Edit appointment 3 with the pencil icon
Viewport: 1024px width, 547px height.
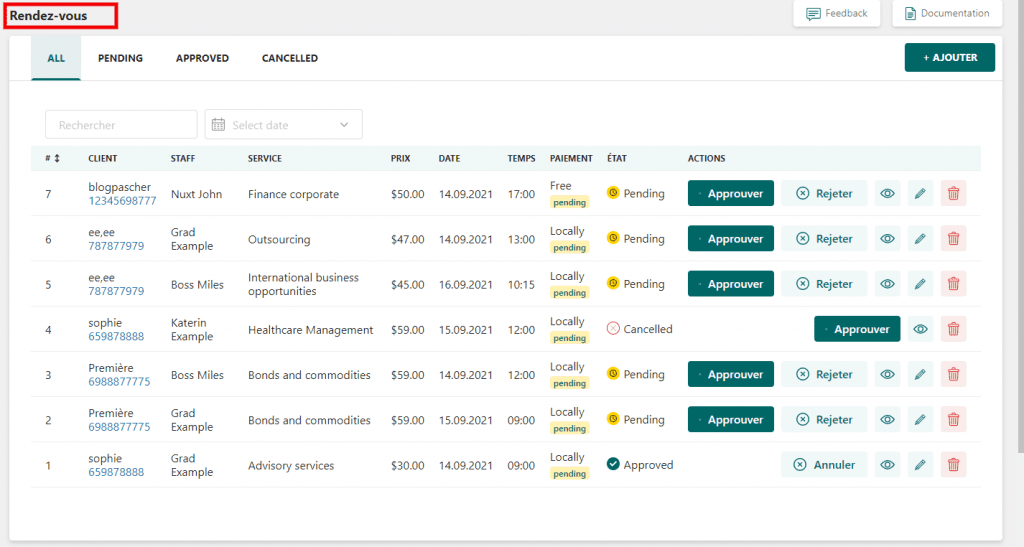click(x=920, y=375)
